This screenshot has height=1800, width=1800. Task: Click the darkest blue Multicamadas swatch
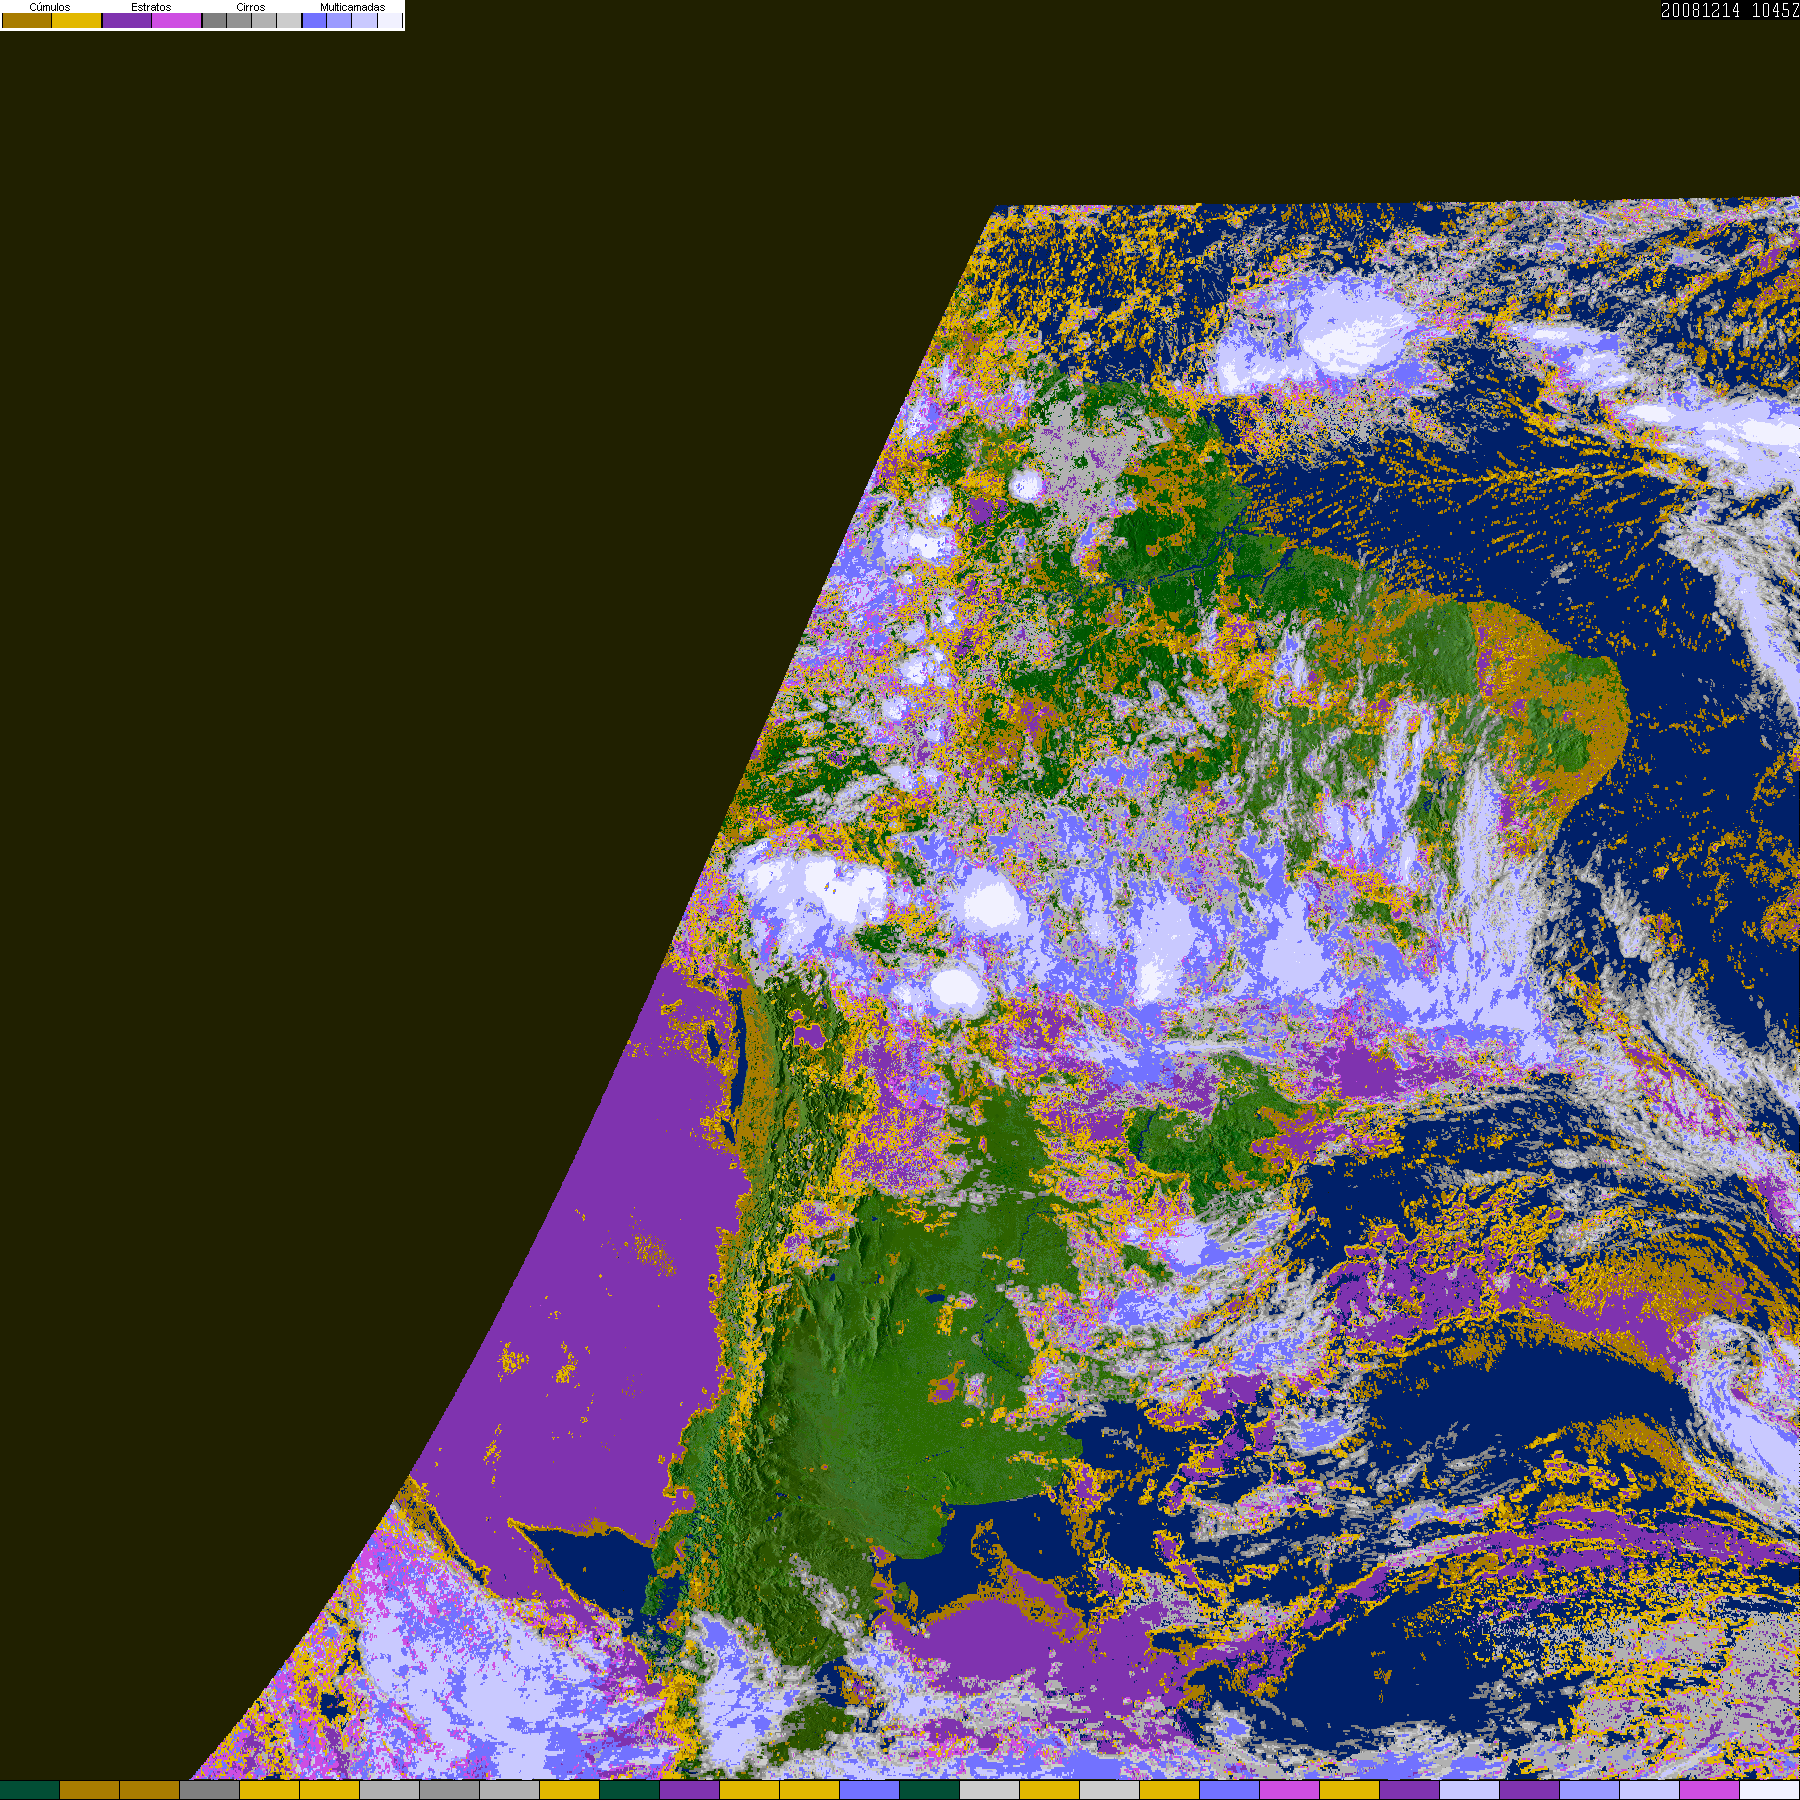[x=314, y=20]
